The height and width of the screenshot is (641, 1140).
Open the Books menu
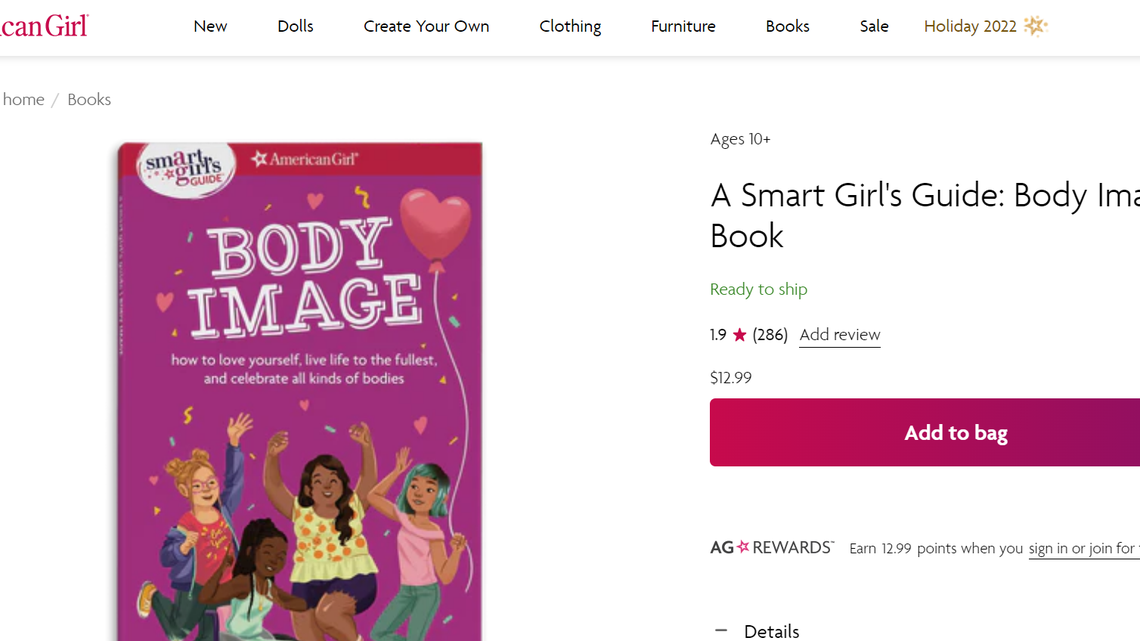tap(787, 26)
